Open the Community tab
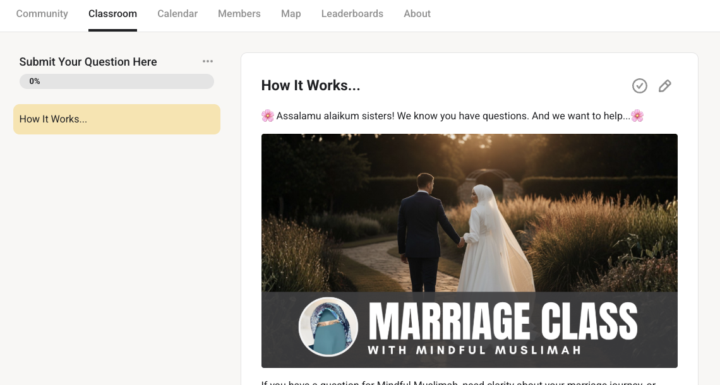Viewport: 720px width, 385px height. click(42, 14)
